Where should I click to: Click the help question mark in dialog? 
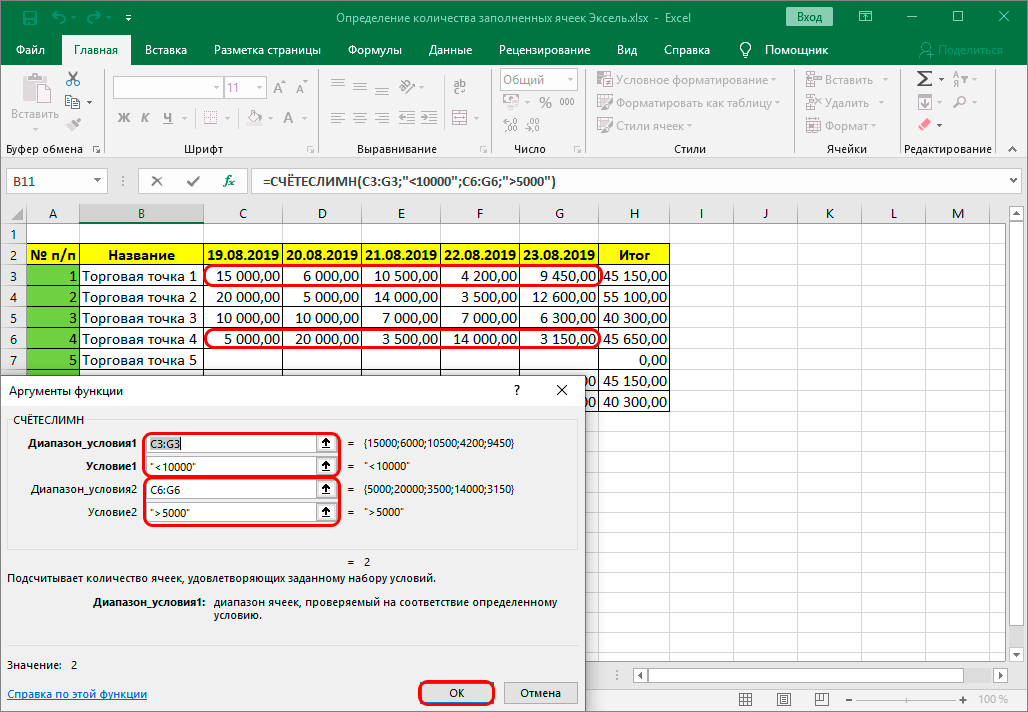coord(517,391)
